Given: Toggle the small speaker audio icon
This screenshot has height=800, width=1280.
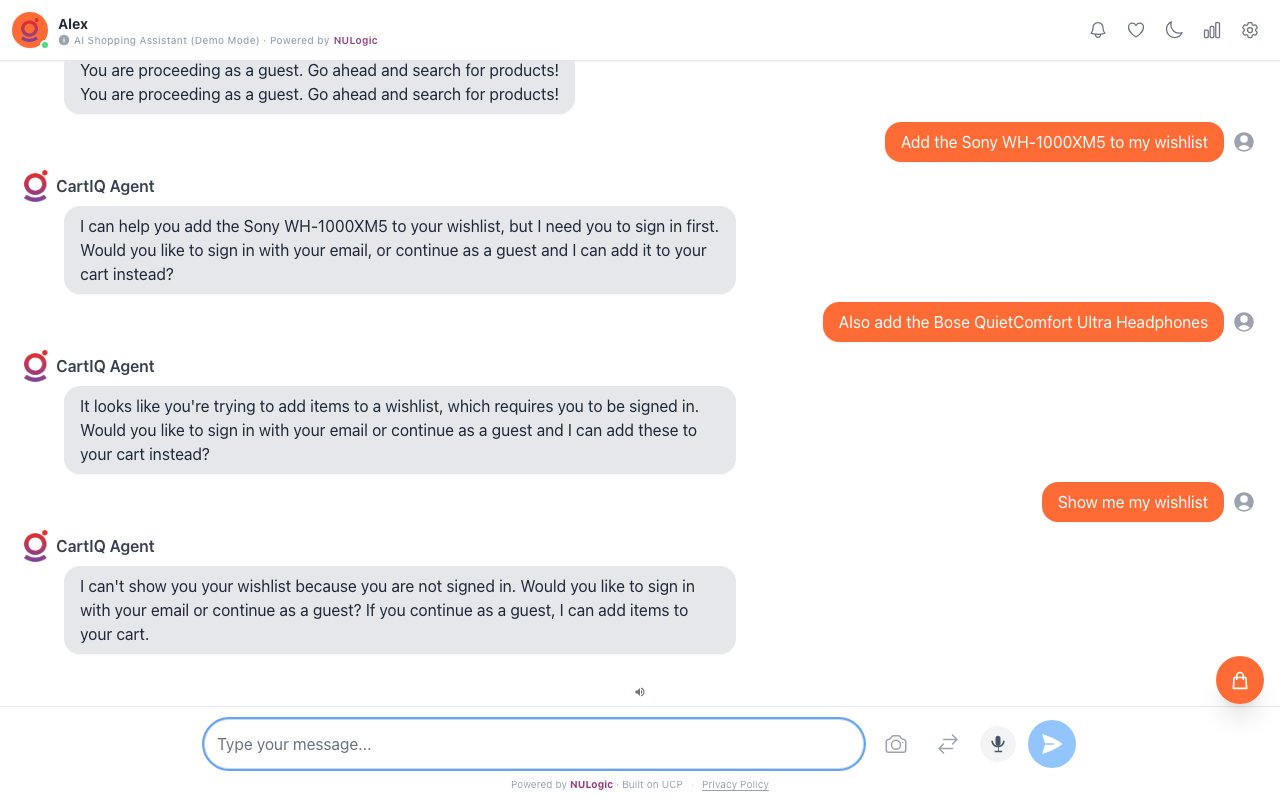Looking at the screenshot, I should click(640, 691).
